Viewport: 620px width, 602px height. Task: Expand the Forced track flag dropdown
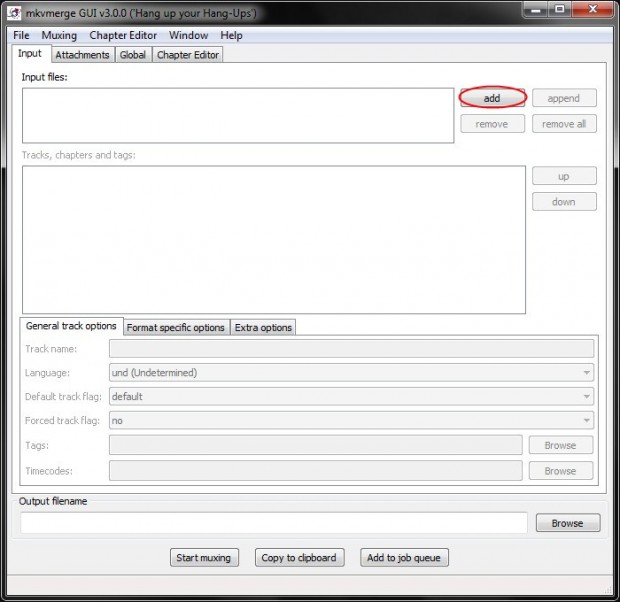coord(352,420)
